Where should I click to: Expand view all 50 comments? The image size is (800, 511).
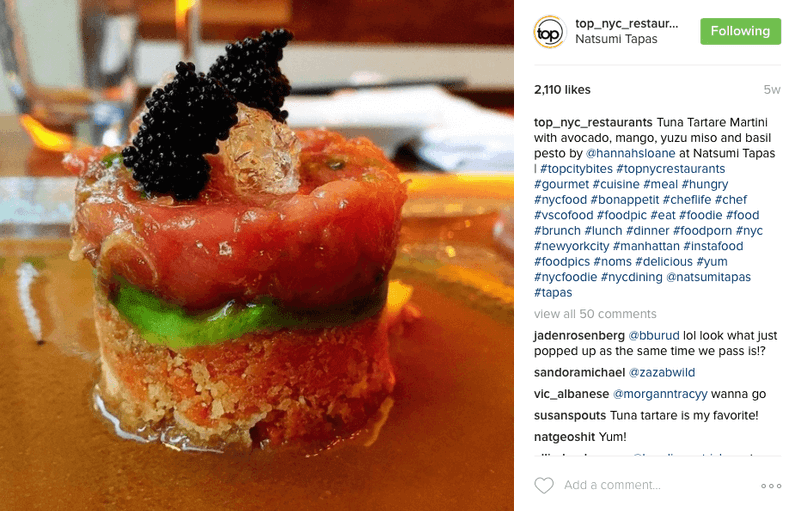click(595, 314)
